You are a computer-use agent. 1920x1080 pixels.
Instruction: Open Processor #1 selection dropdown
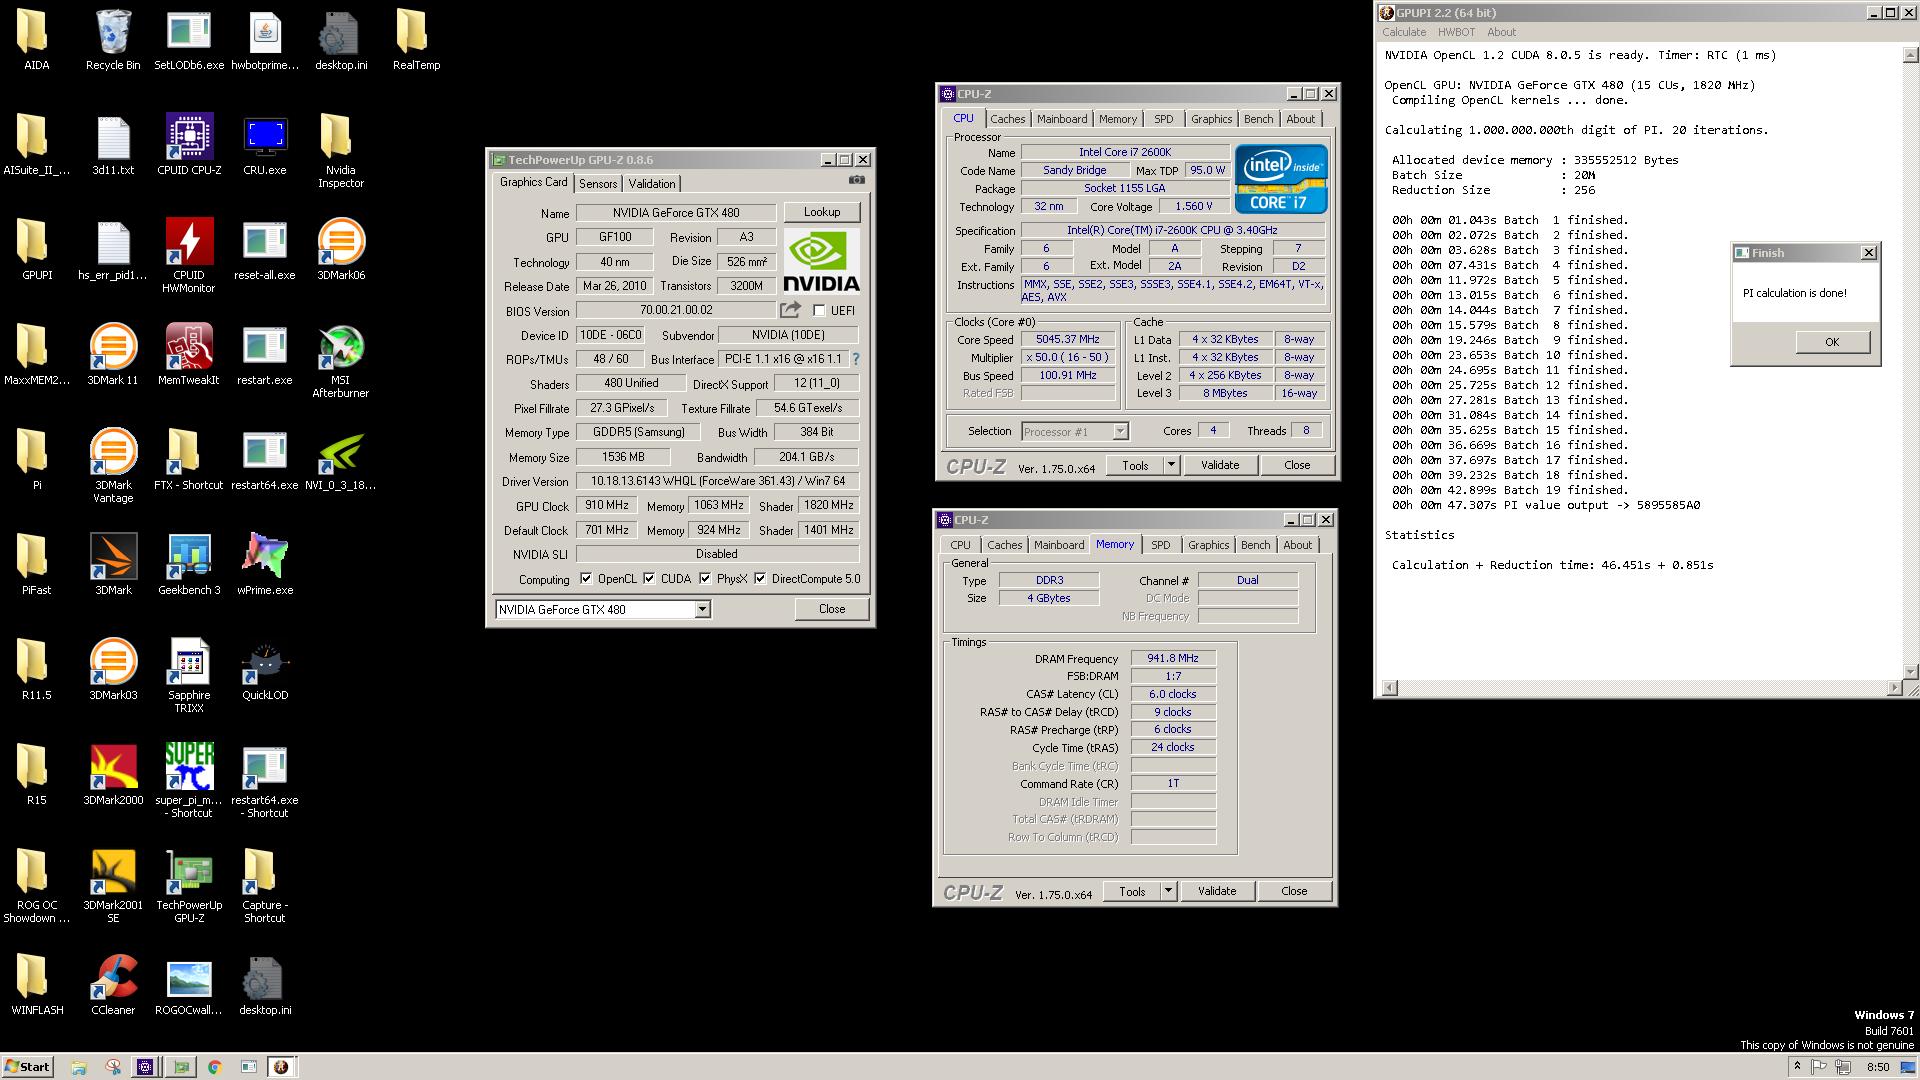point(1120,432)
